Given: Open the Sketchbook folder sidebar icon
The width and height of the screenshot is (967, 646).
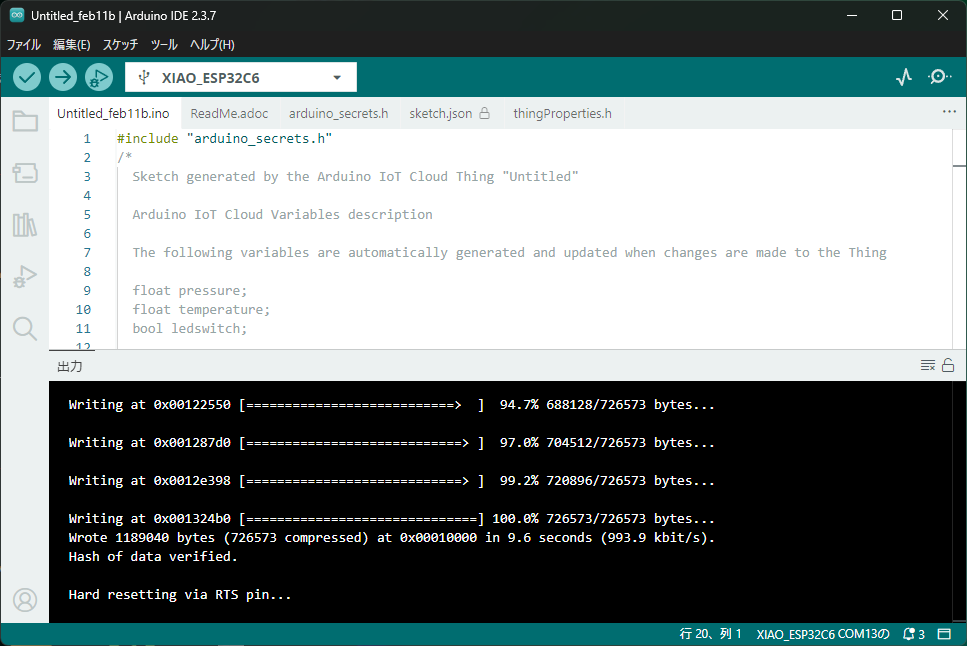Looking at the screenshot, I should click(25, 122).
